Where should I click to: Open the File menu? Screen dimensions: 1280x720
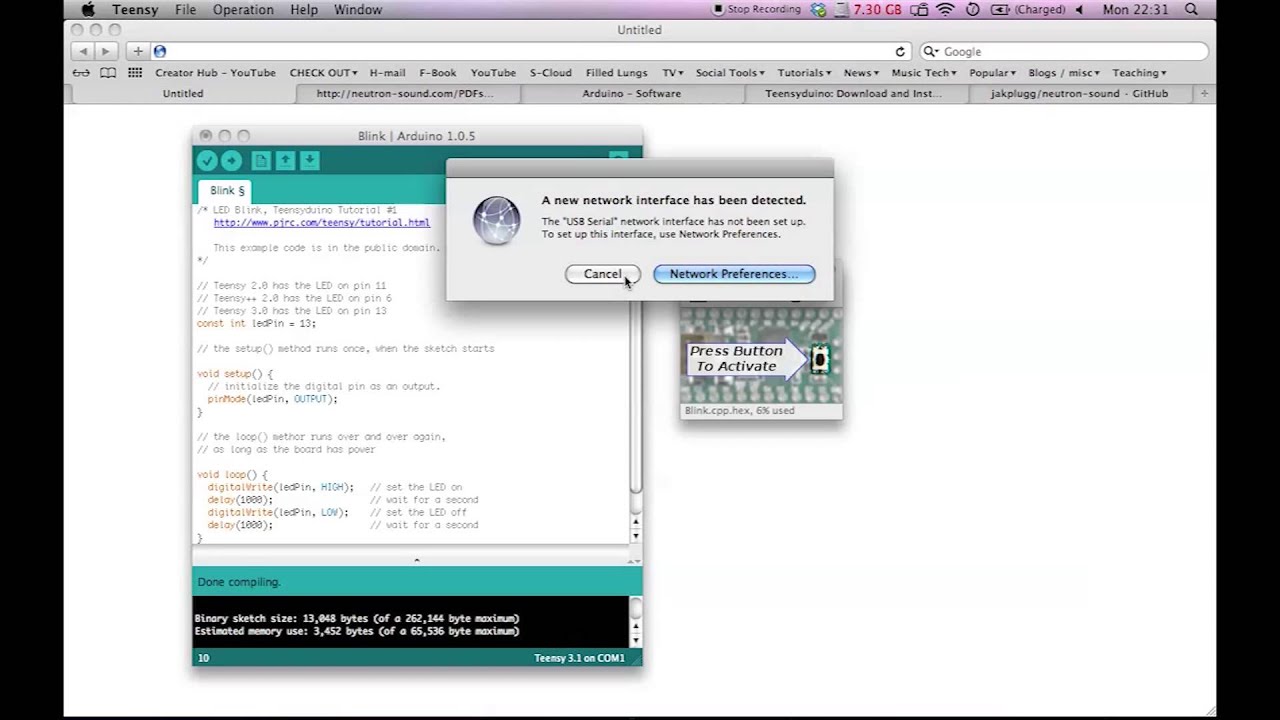click(186, 9)
